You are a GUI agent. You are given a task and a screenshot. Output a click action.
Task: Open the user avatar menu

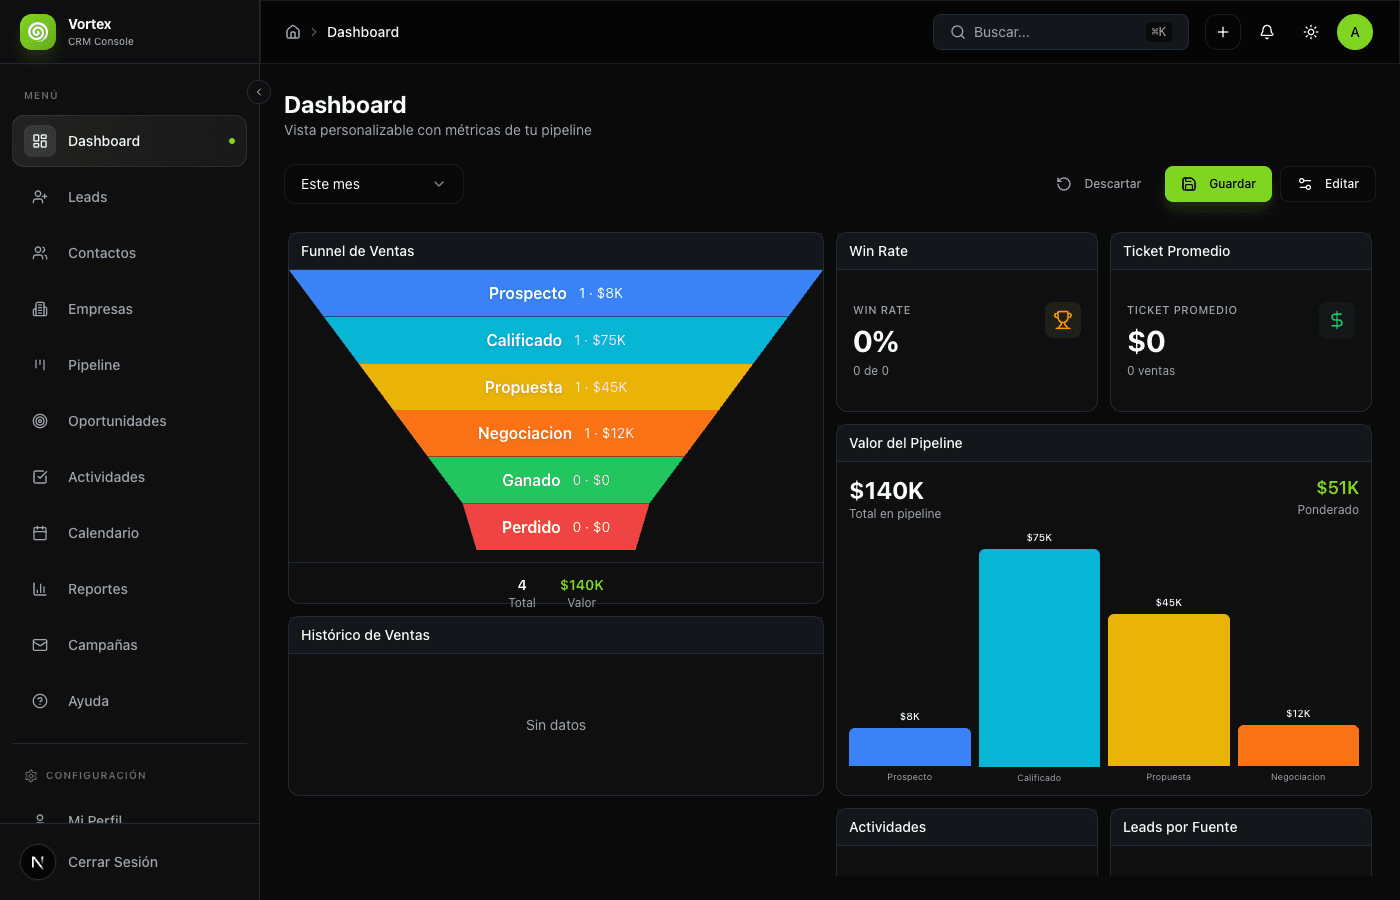1355,32
